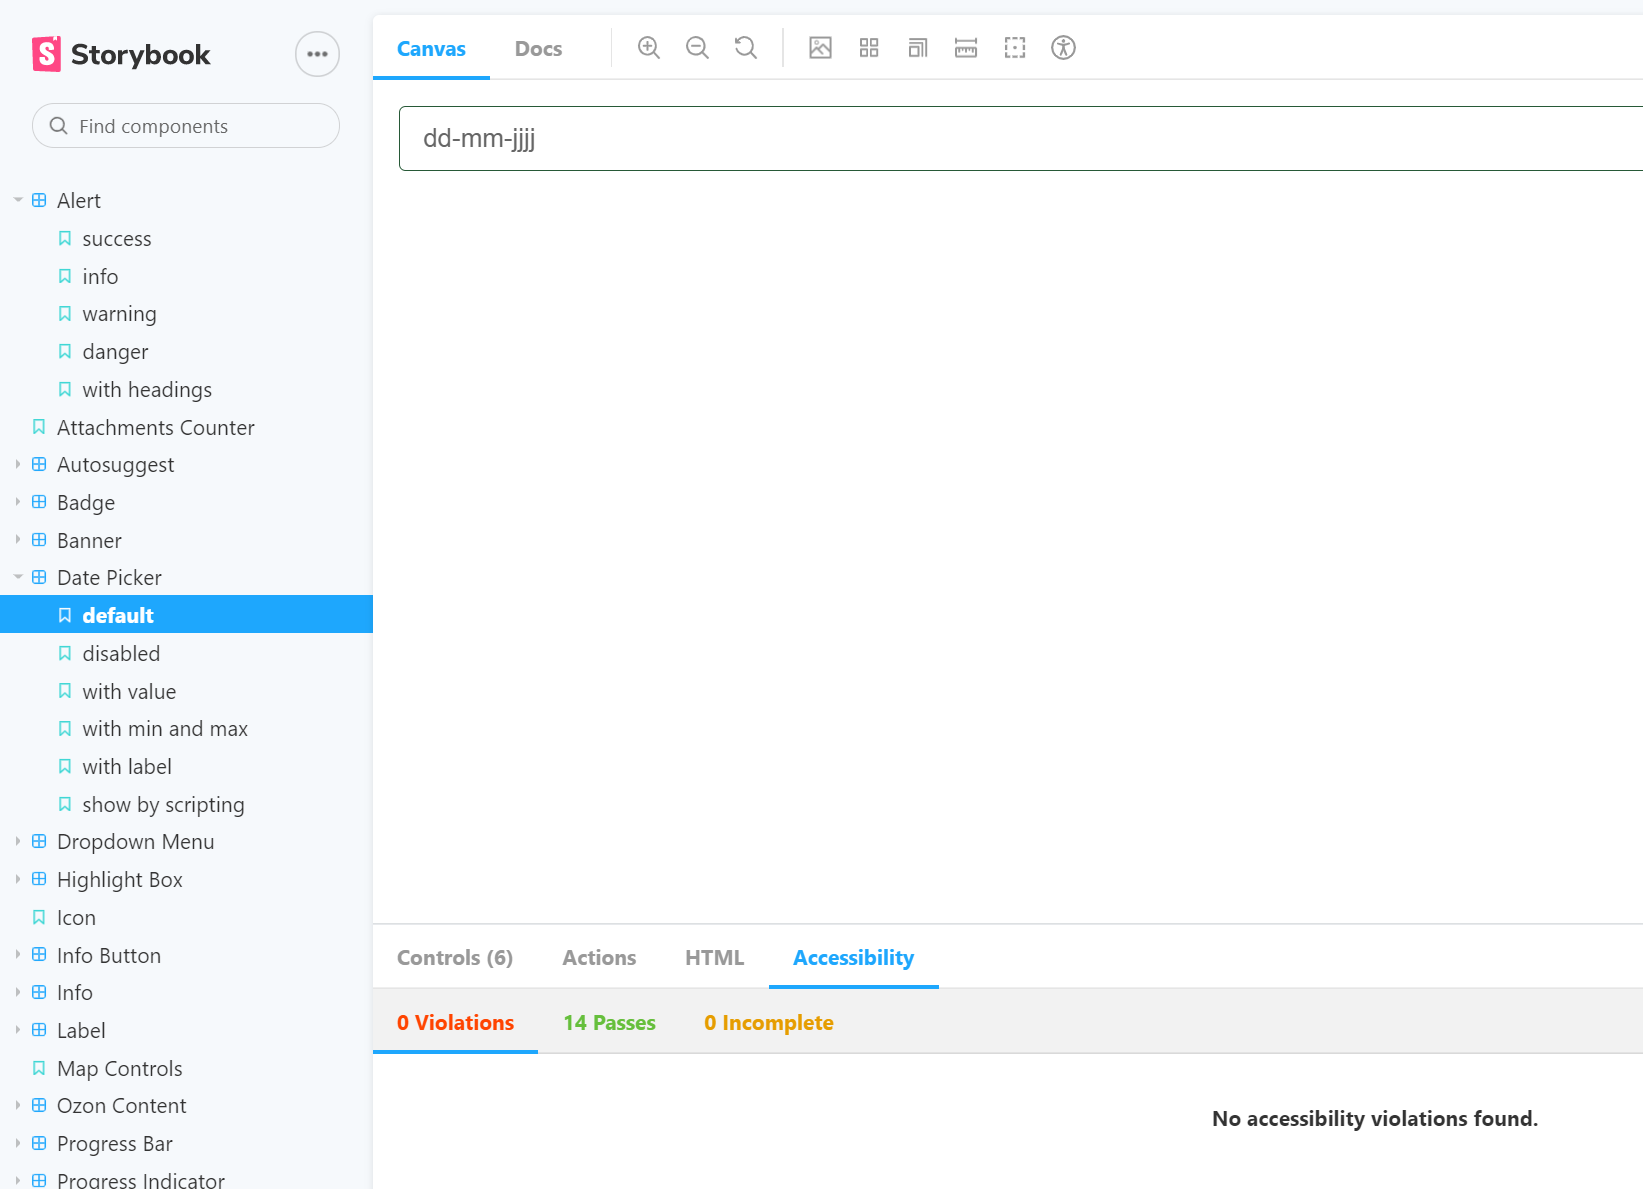
Task: Select the "with min and max" story
Action: 165,728
